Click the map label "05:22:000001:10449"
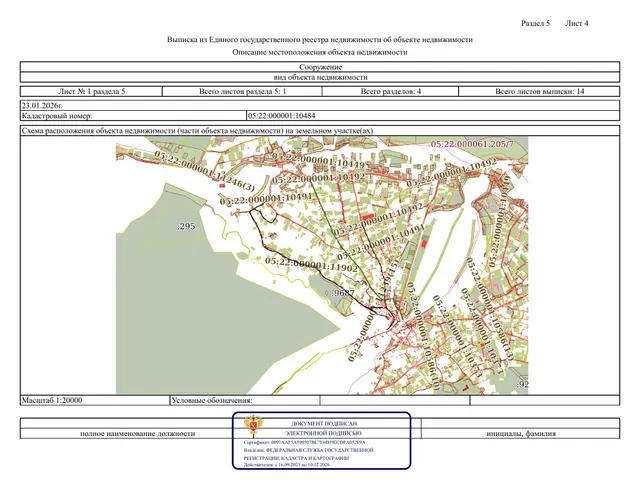This screenshot has width=640, height=495. (x=318, y=160)
